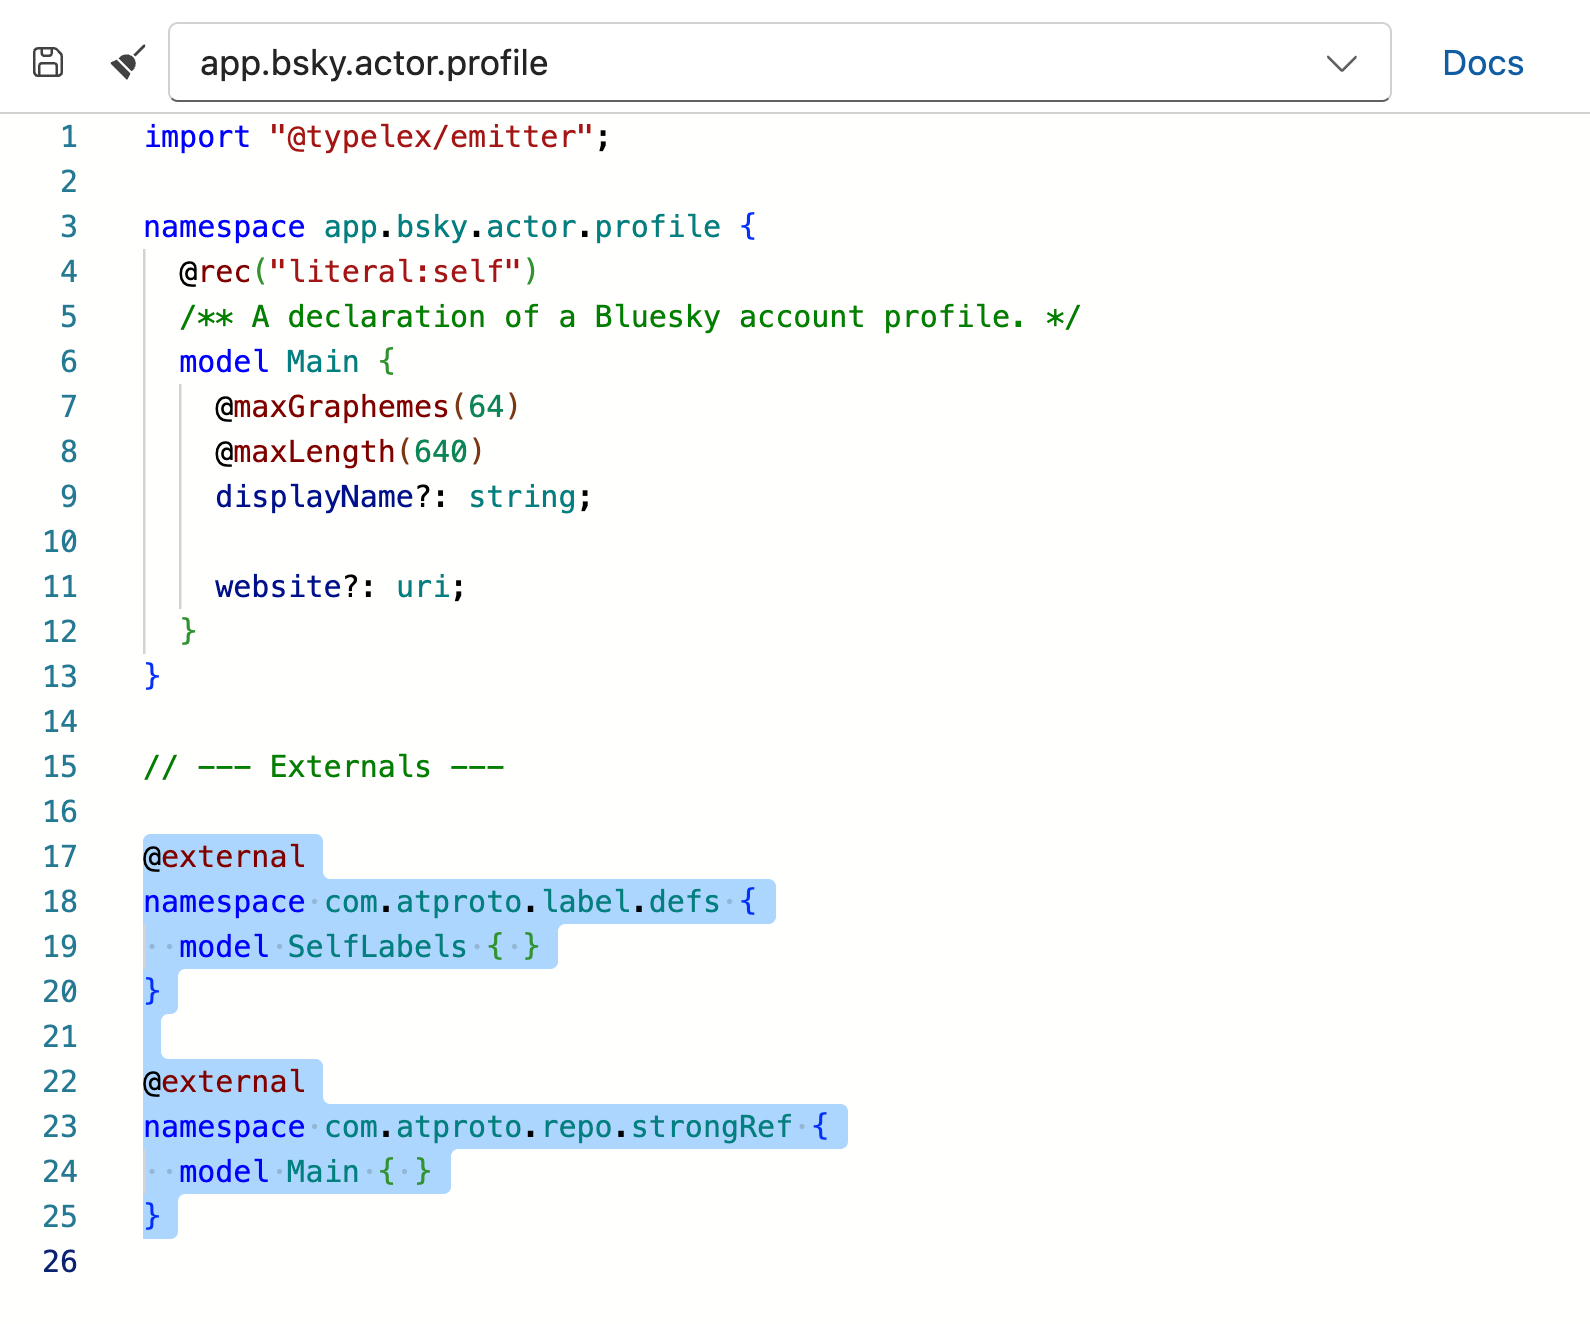Open the Docs link
Viewport: 1590px width, 1324px height.
coord(1482,63)
